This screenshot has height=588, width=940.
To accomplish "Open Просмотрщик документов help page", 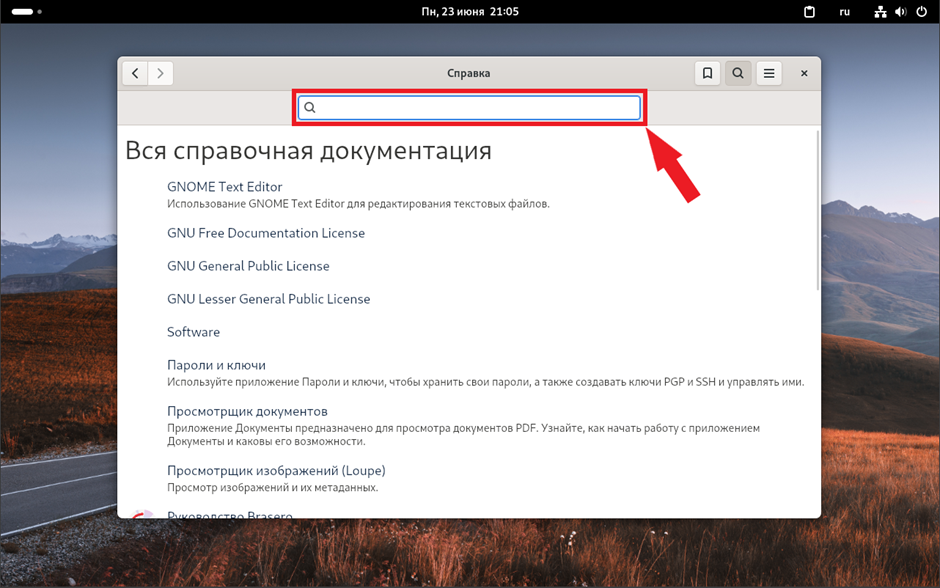I will coord(247,411).
